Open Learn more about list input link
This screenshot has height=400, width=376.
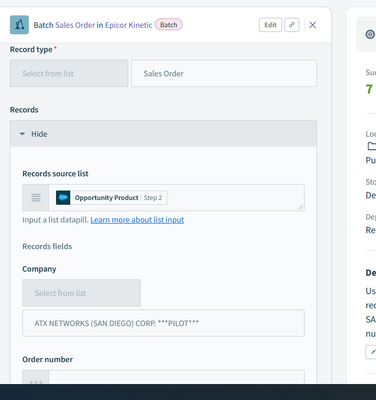click(137, 220)
